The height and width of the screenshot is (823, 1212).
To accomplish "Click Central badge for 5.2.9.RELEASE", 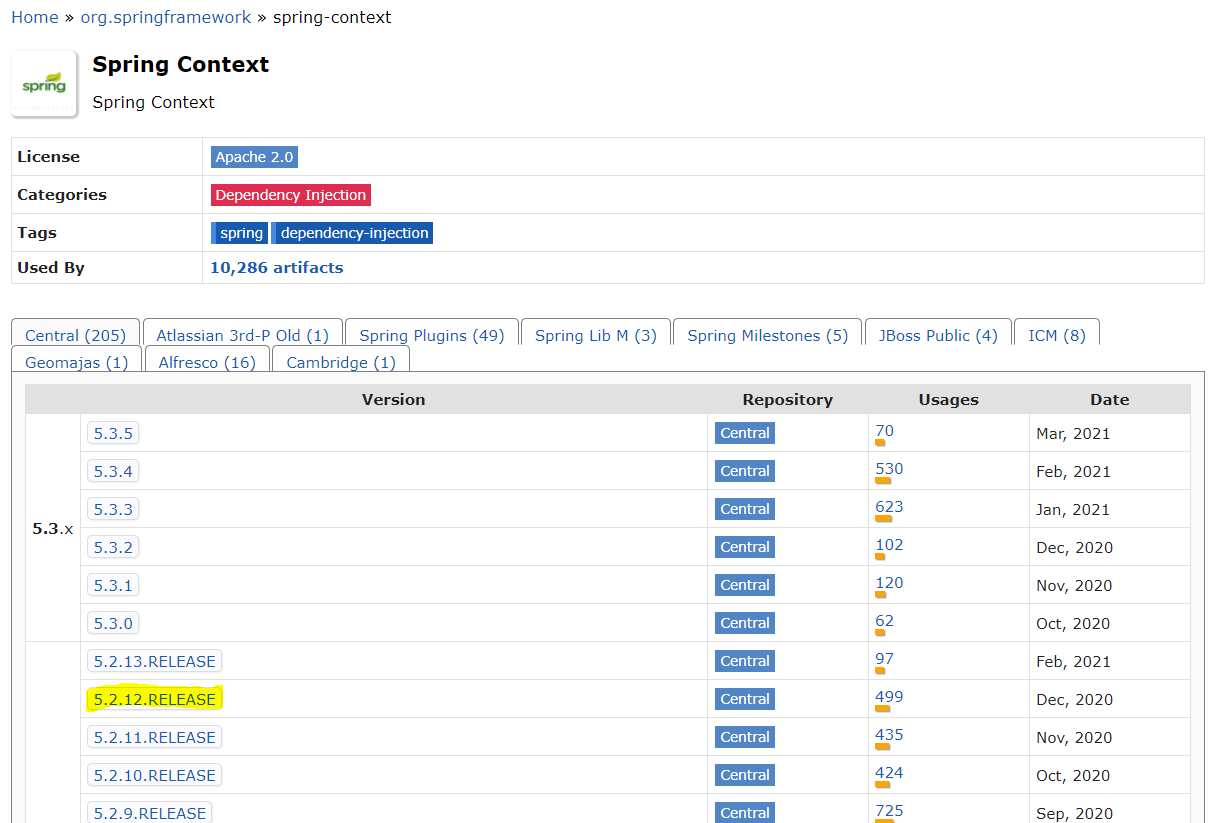I will 745,812.
